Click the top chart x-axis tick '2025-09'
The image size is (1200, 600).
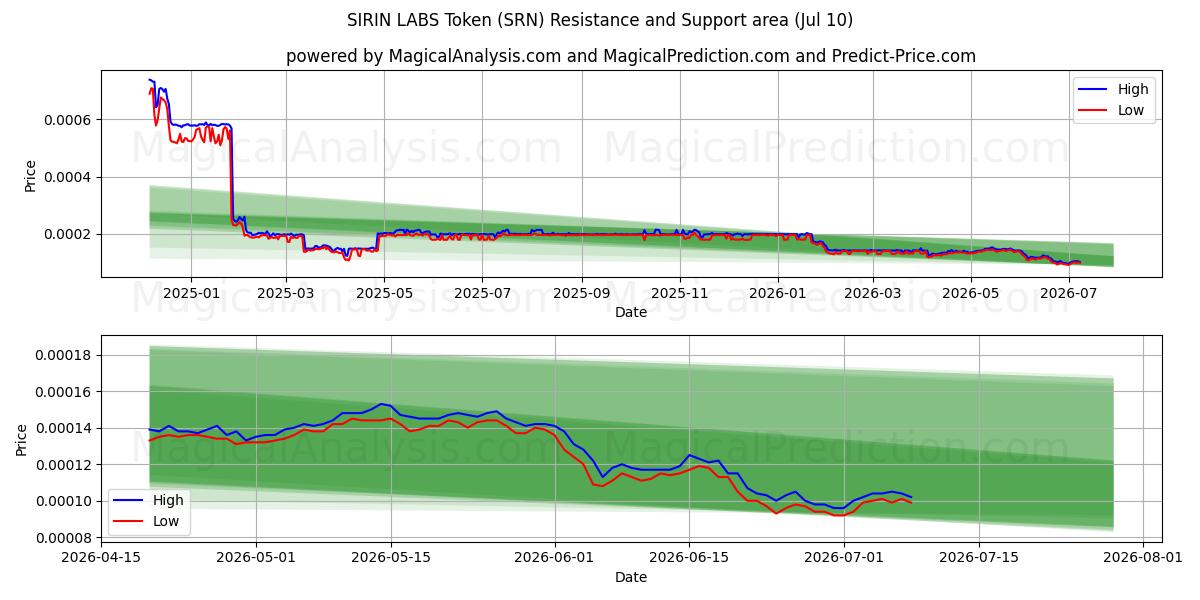click(582, 294)
